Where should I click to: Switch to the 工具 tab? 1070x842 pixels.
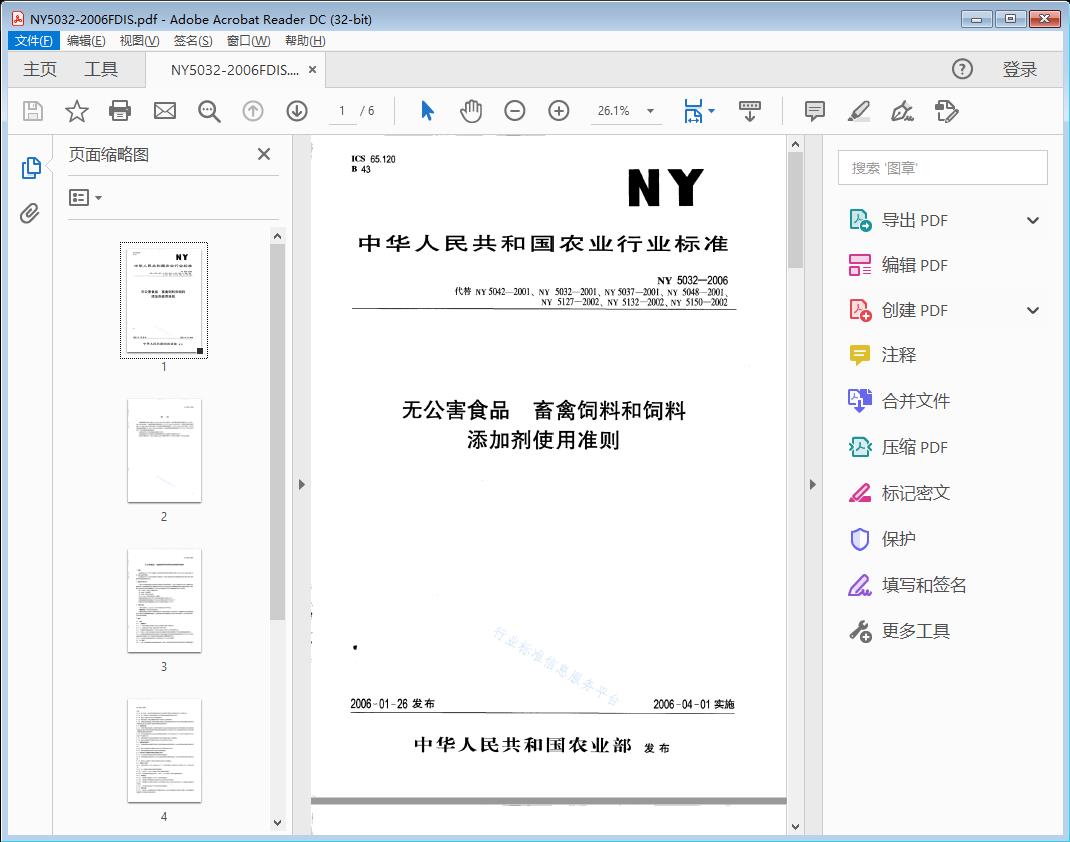(101, 69)
